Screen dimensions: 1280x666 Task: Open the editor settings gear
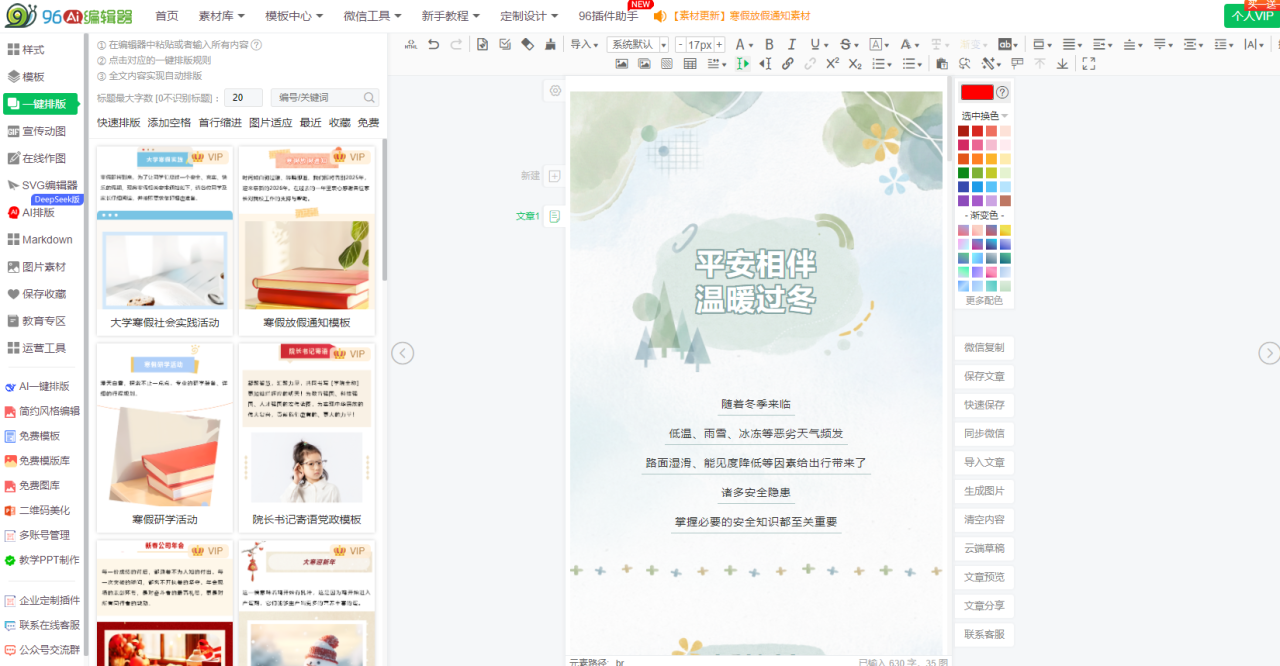[555, 91]
